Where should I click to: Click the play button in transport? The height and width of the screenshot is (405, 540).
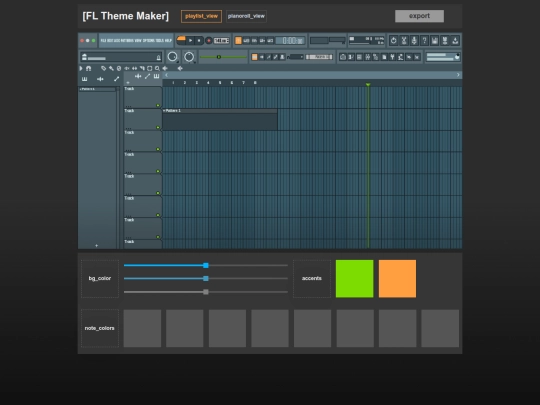(190, 41)
